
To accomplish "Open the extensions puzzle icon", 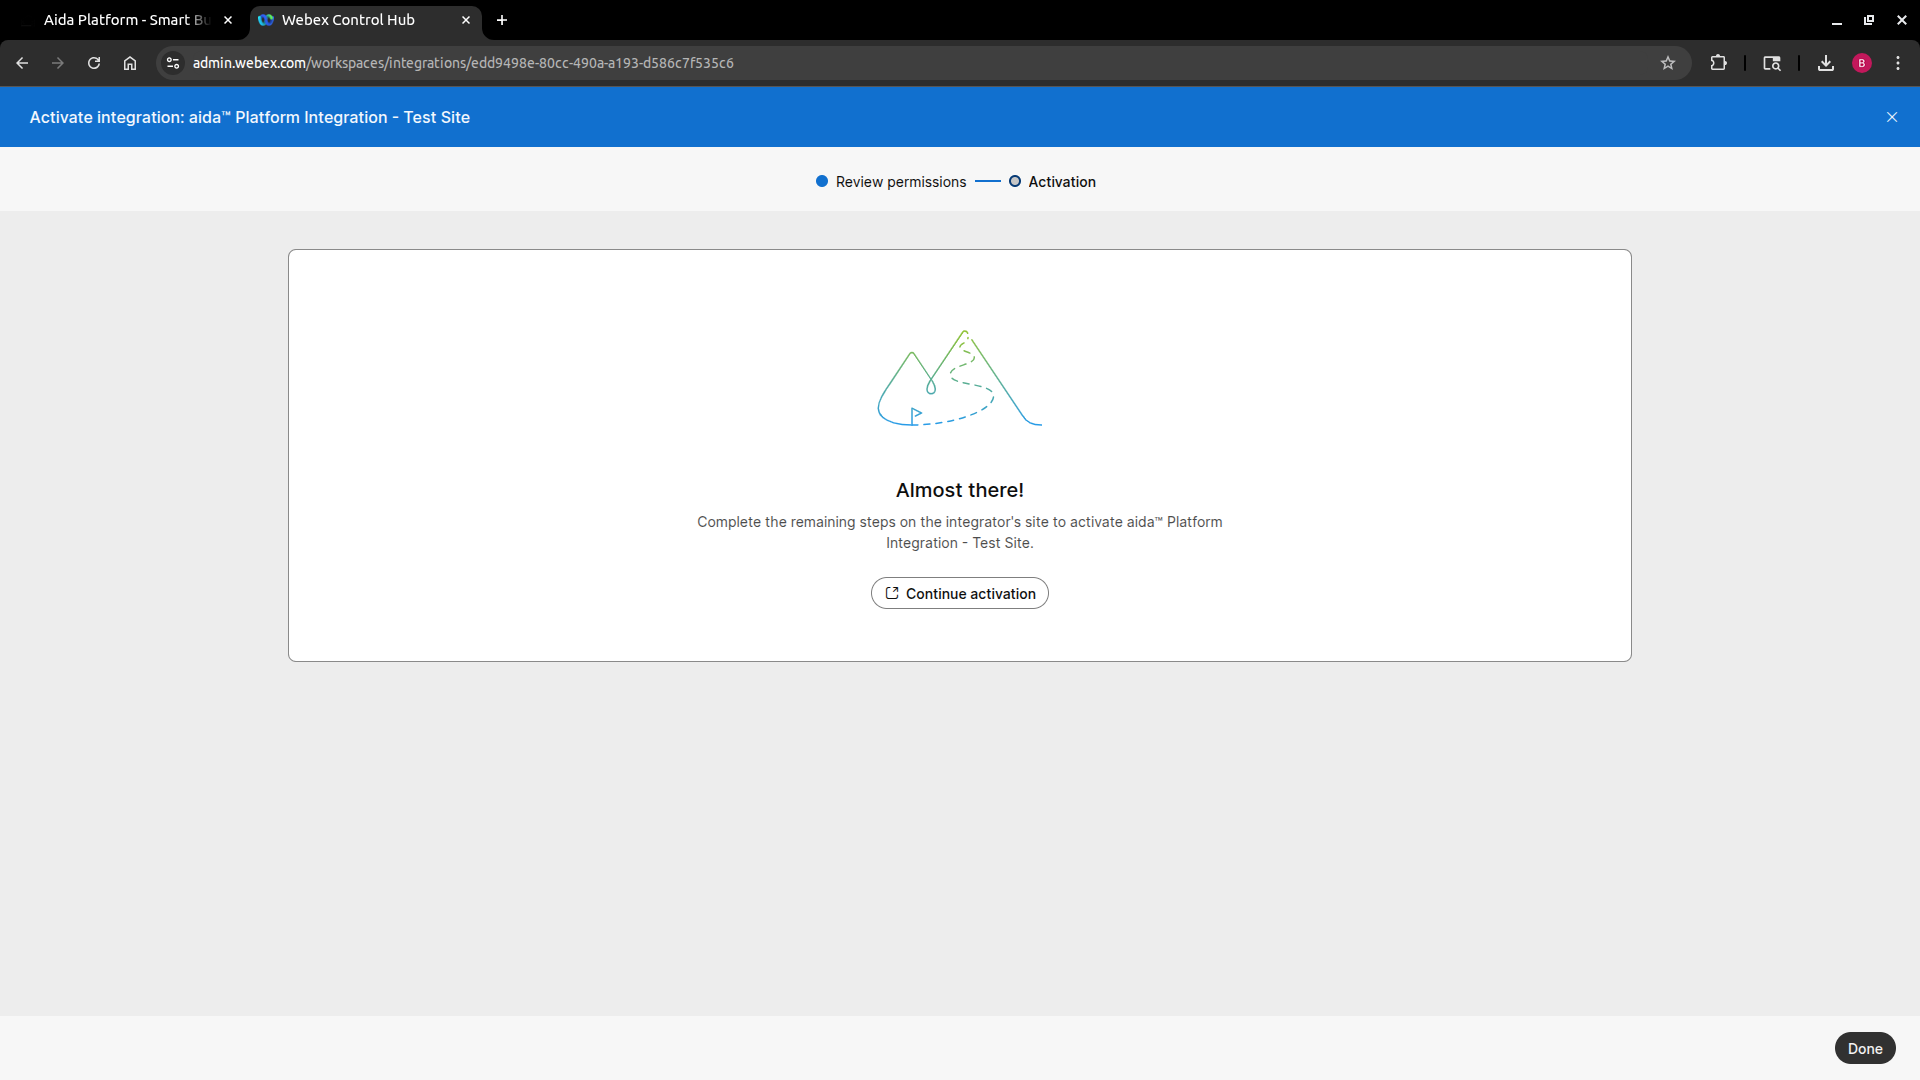I will (x=1718, y=63).
